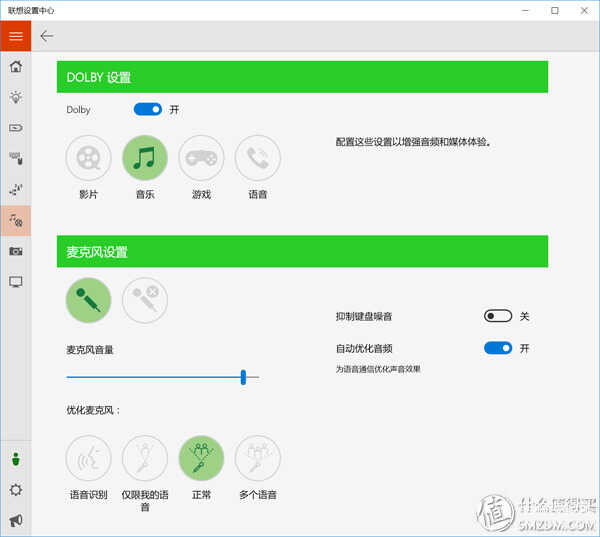
Task: Turn off 自动优化音频 switch
Action: pos(498,348)
